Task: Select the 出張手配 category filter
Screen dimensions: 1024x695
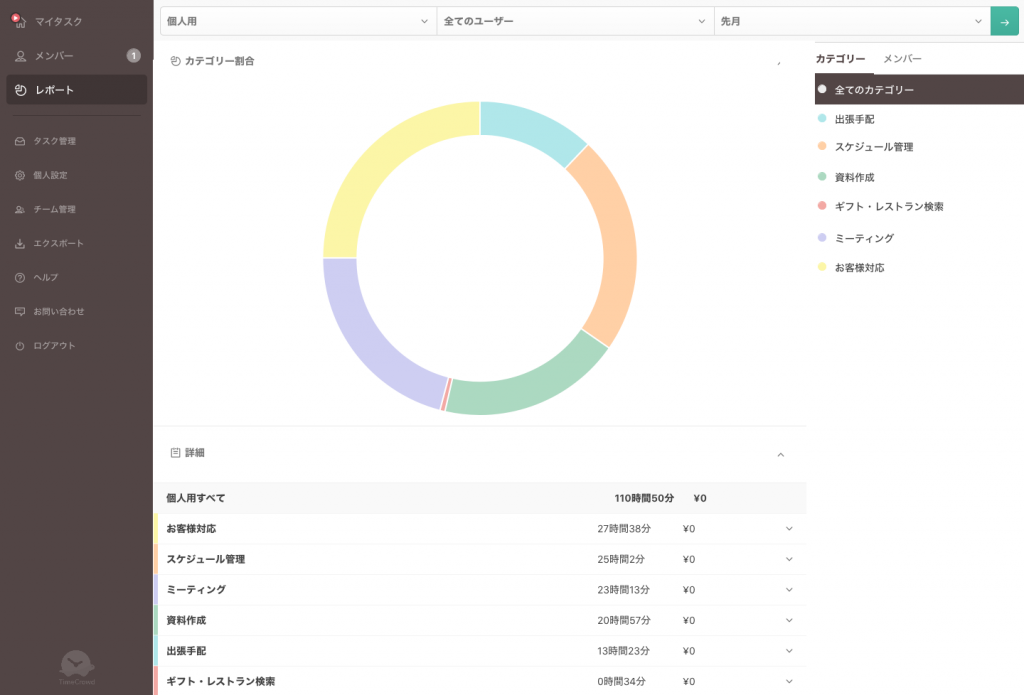Action: pos(854,119)
